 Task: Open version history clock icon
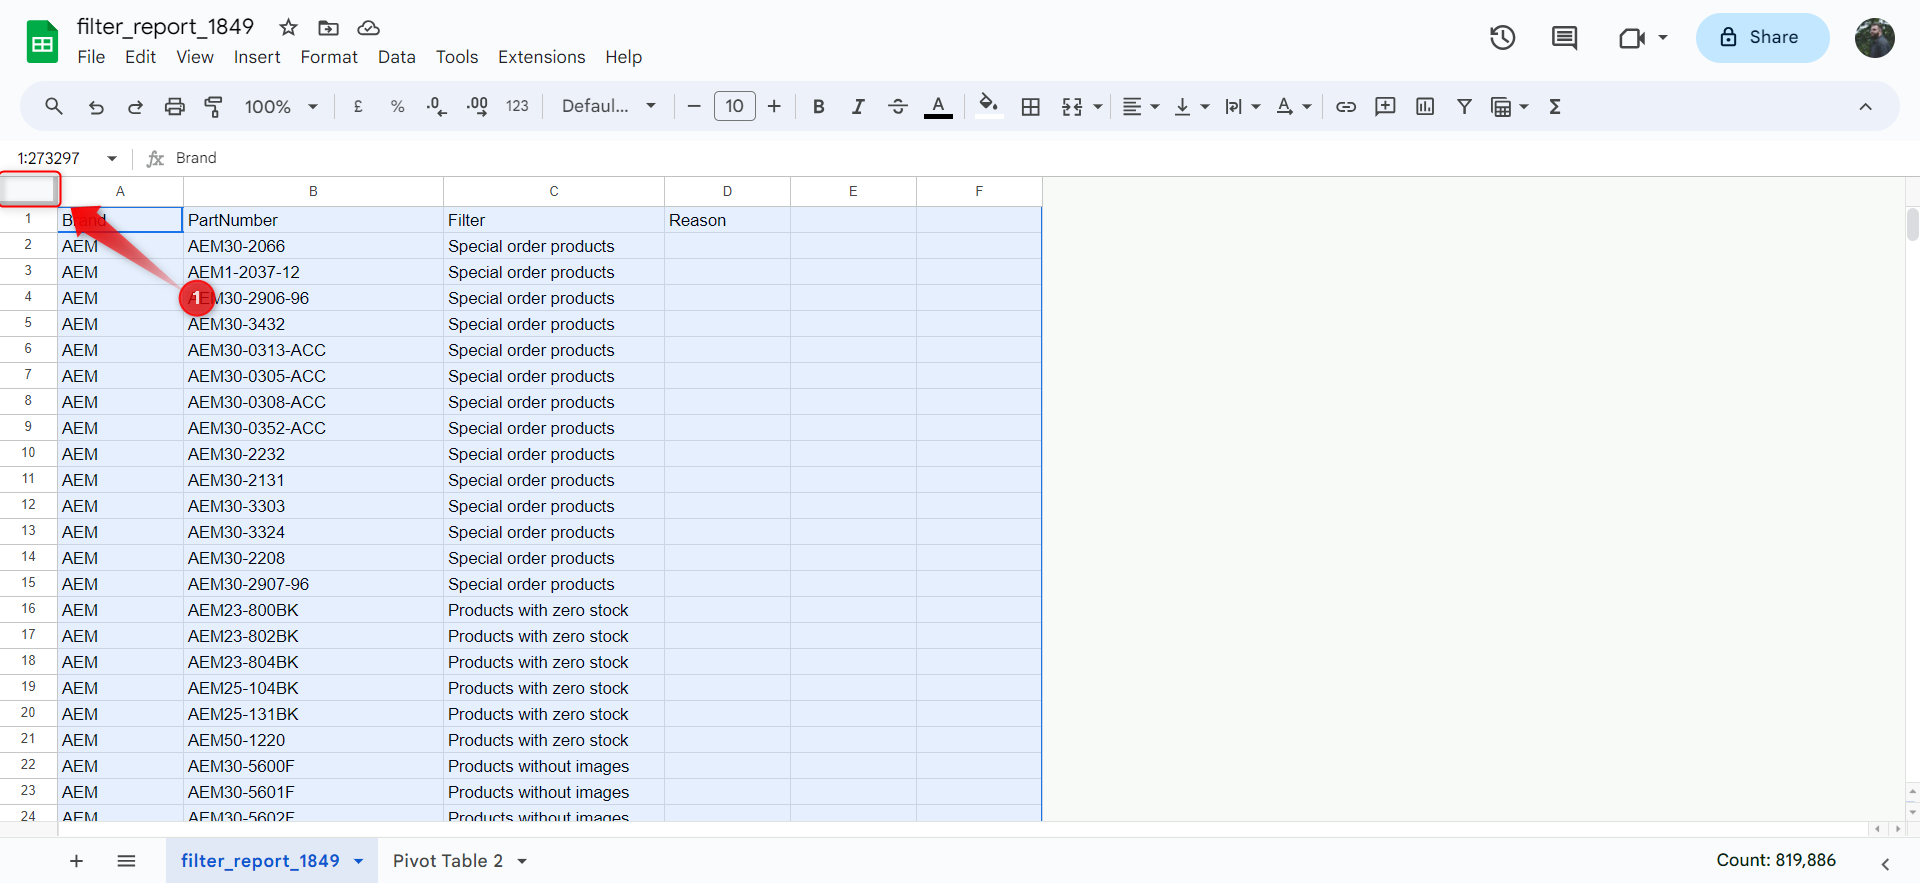tap(1502, 38)
